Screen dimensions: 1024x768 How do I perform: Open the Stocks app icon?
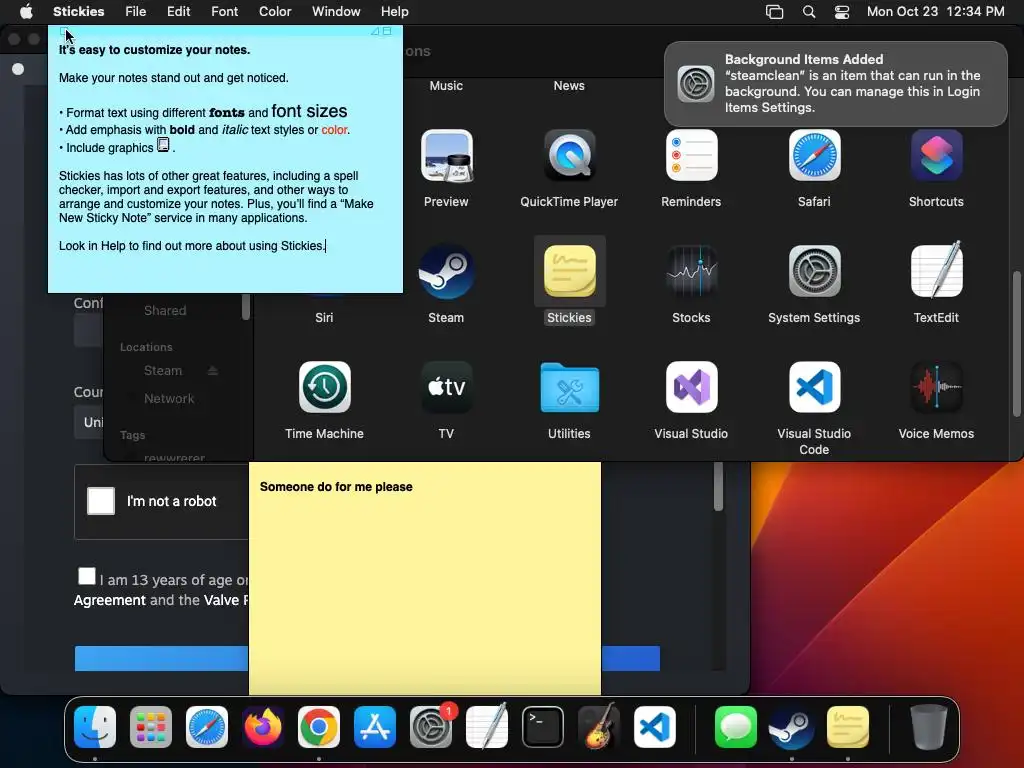pos(691,271)
